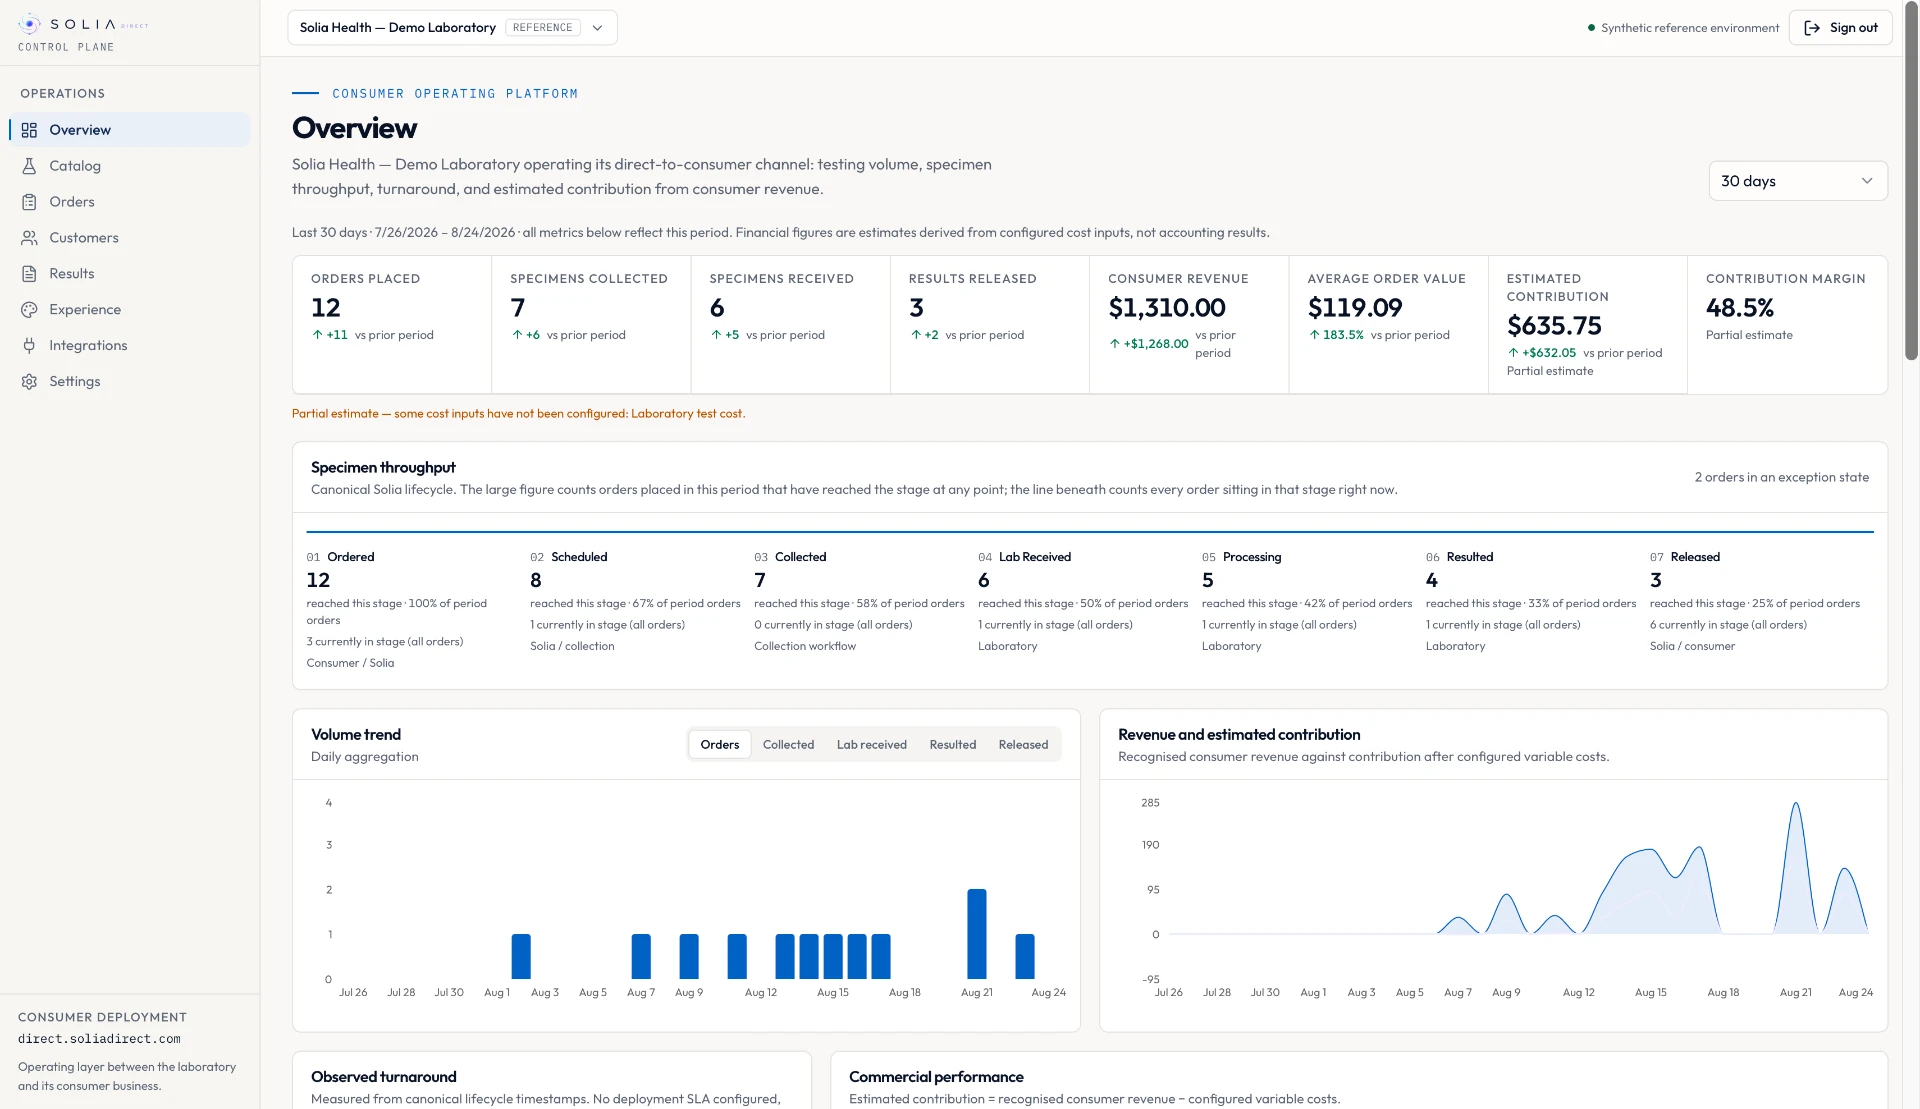
Task: Show Released volume trend
Action: pyautogui.click(x=1023, y=745)
